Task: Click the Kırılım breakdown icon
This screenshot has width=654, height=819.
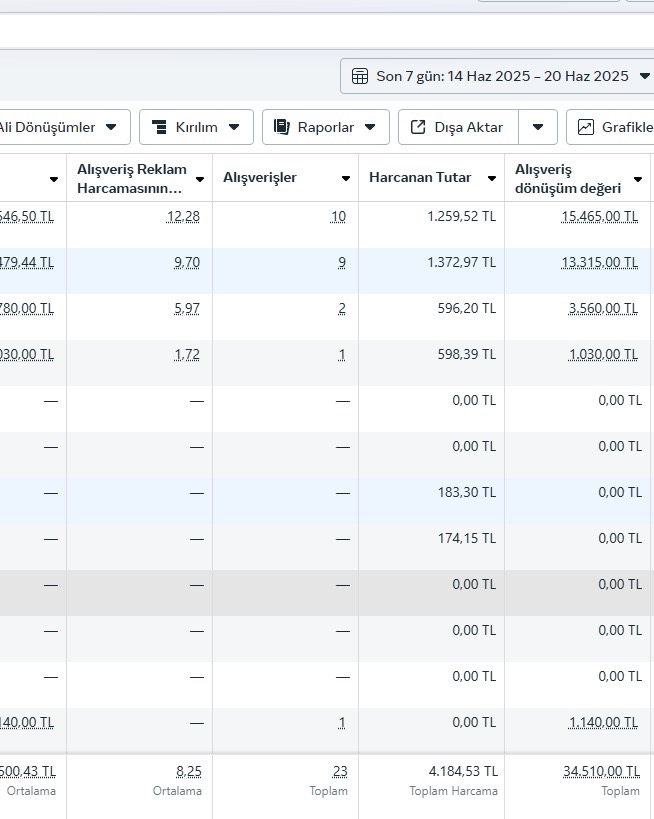Action: click(159, 127)
